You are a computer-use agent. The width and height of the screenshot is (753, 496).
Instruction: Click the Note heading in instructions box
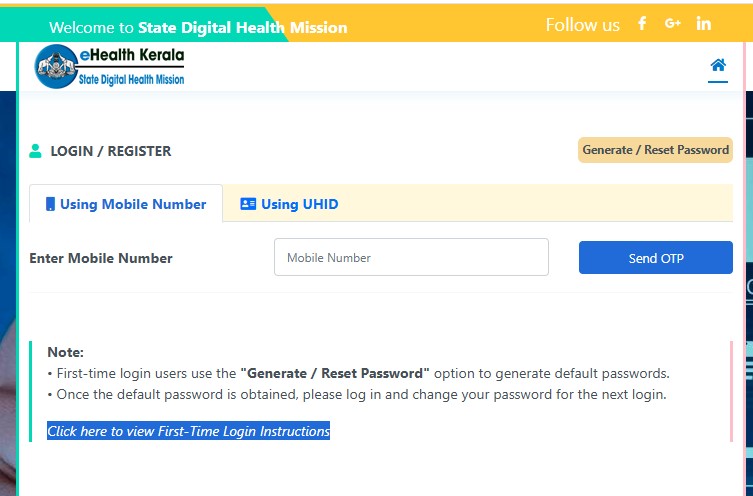point(65,352)
